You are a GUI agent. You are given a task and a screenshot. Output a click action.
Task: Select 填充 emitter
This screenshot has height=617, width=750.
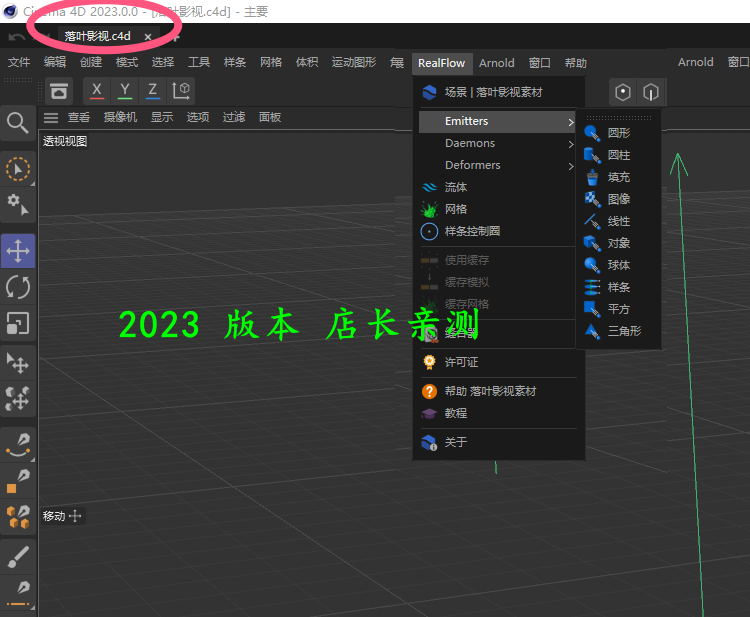619,177
